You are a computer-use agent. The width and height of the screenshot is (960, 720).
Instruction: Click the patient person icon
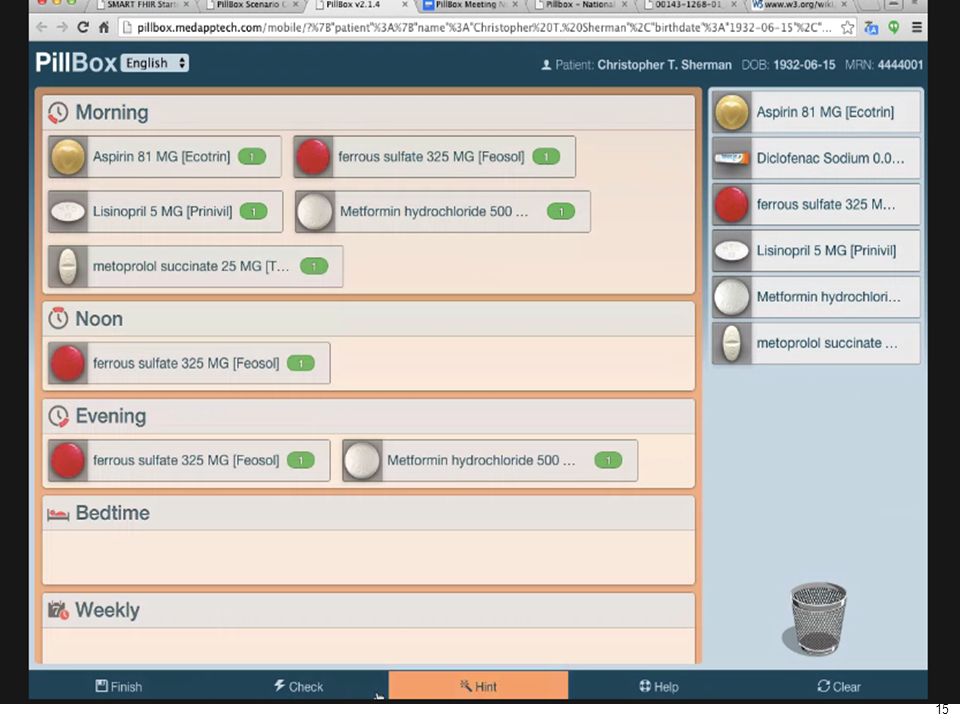[546, 65]
